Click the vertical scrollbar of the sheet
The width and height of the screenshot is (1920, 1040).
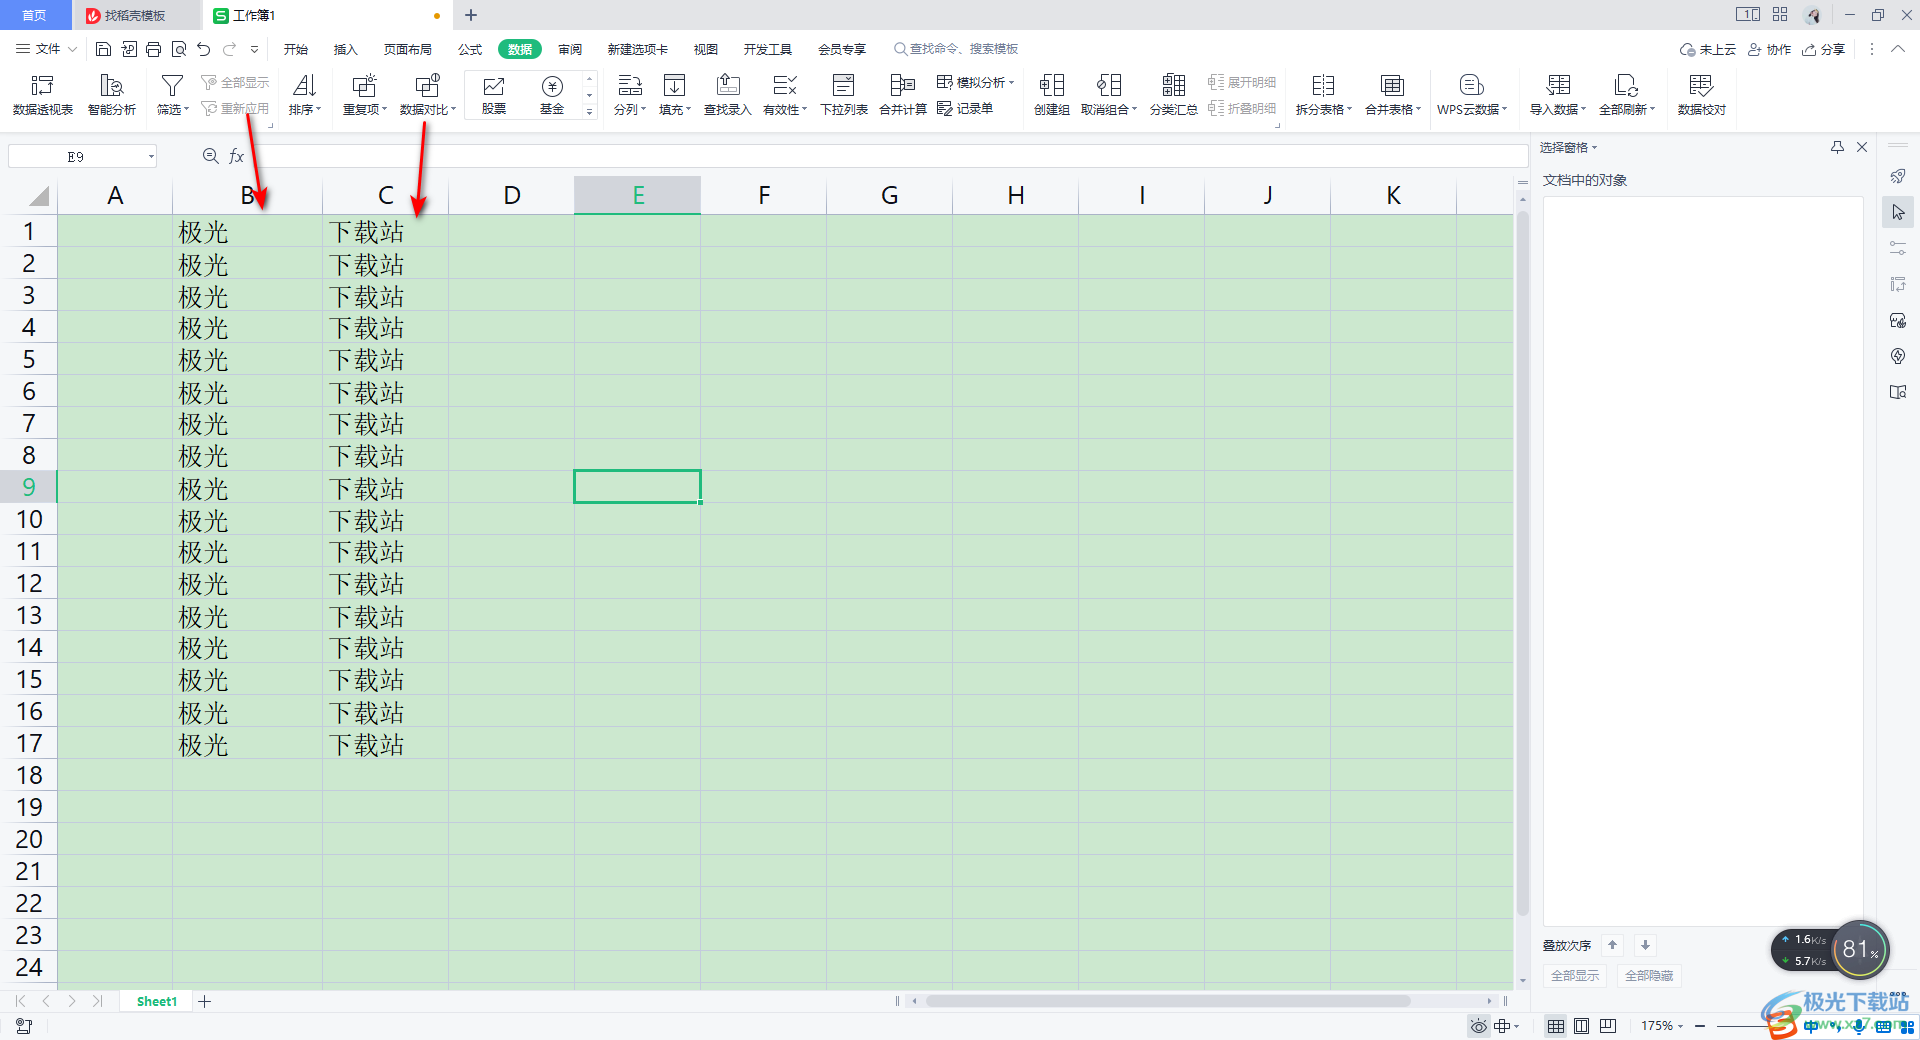[1523, 563]
